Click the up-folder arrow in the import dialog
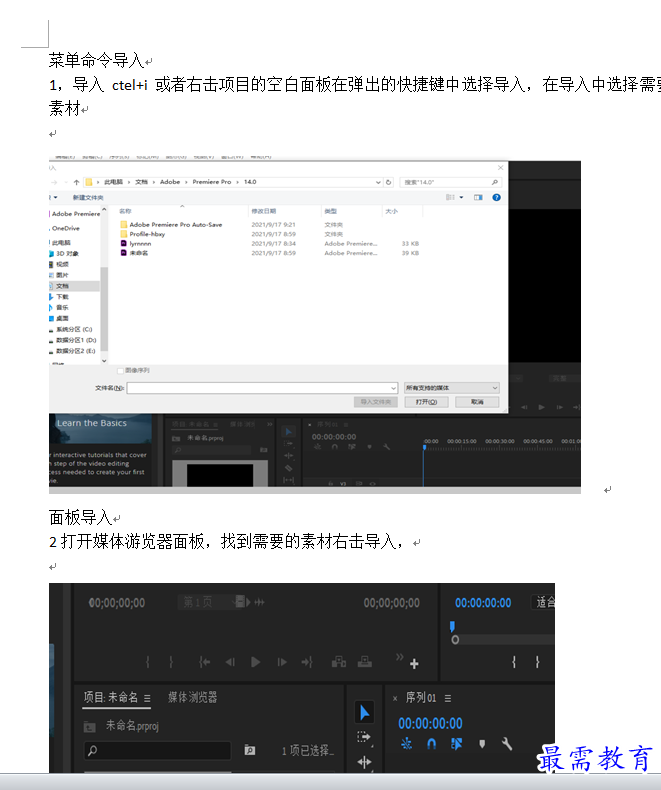 [x=76, y=182]
